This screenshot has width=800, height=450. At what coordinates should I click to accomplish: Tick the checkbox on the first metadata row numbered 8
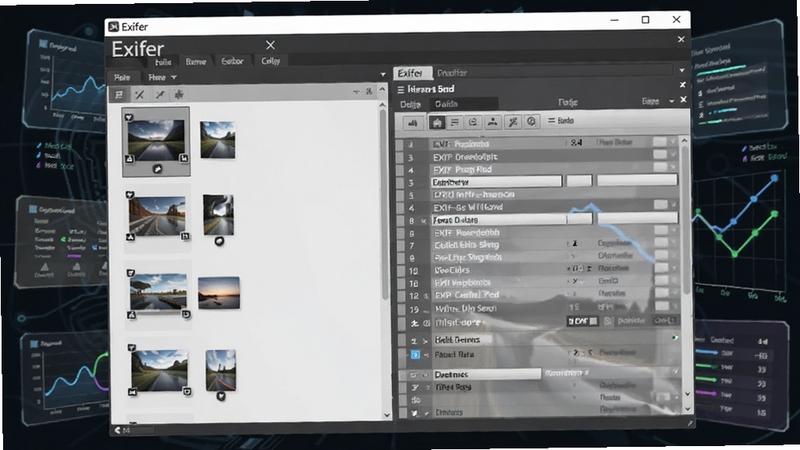(x=401, y=221)
